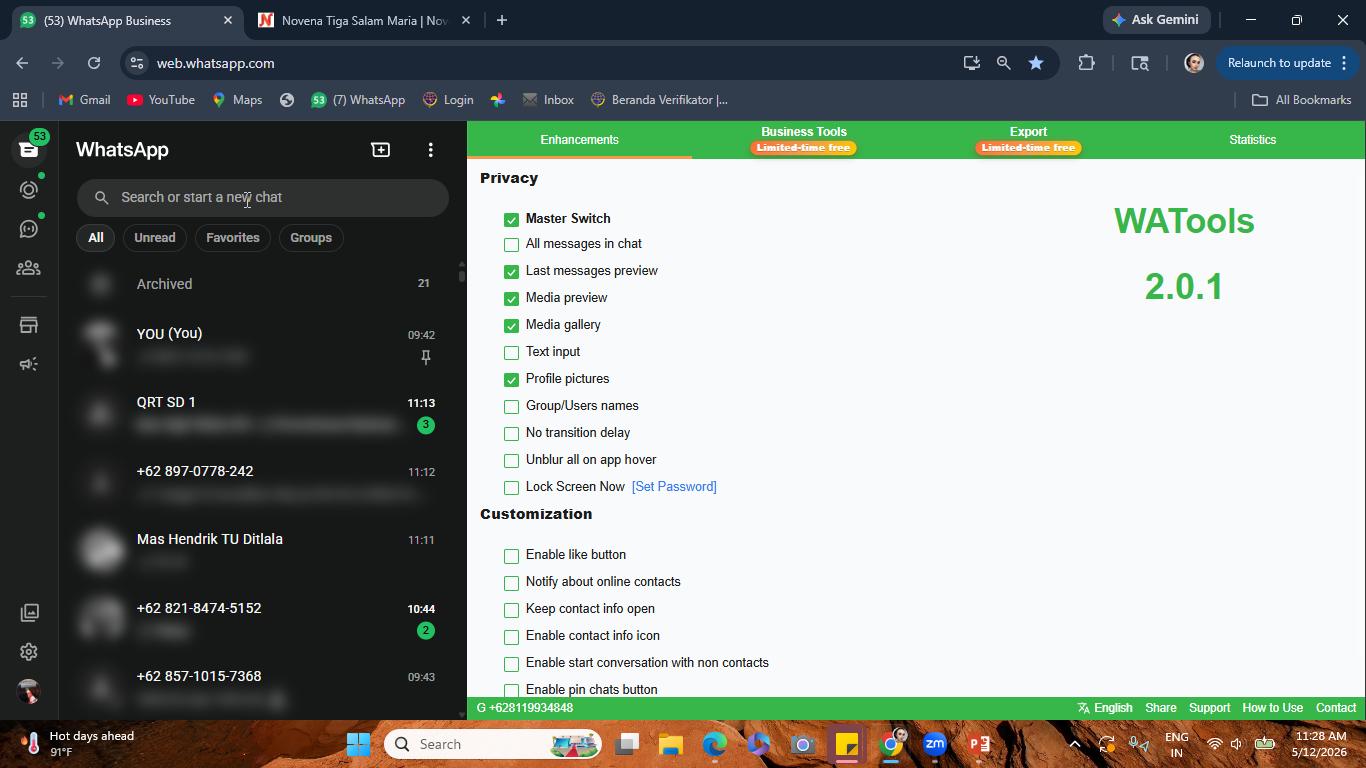Screen dimensions: 1366x768
Task: Open business tools storefront icon
Action: [29, 325]
